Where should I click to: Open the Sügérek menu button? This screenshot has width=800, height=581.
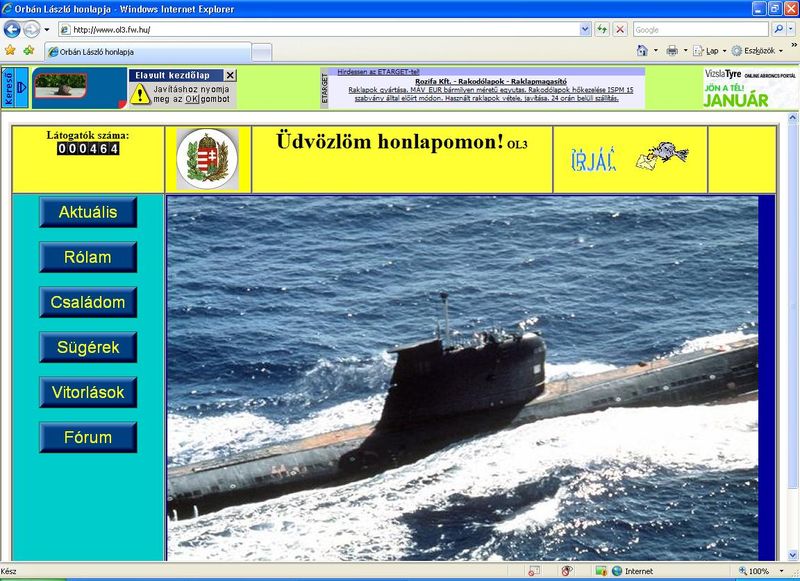coord(88,347)
